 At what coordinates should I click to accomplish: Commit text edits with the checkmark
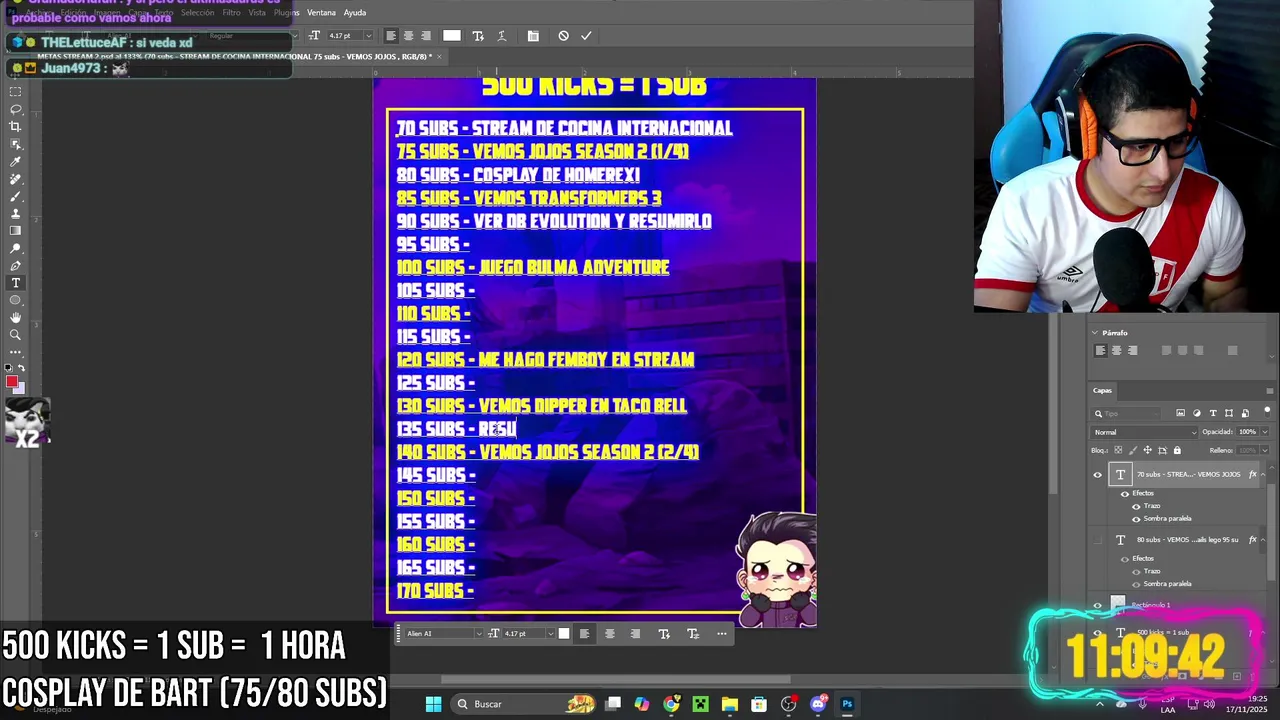(x=586, y=36)
